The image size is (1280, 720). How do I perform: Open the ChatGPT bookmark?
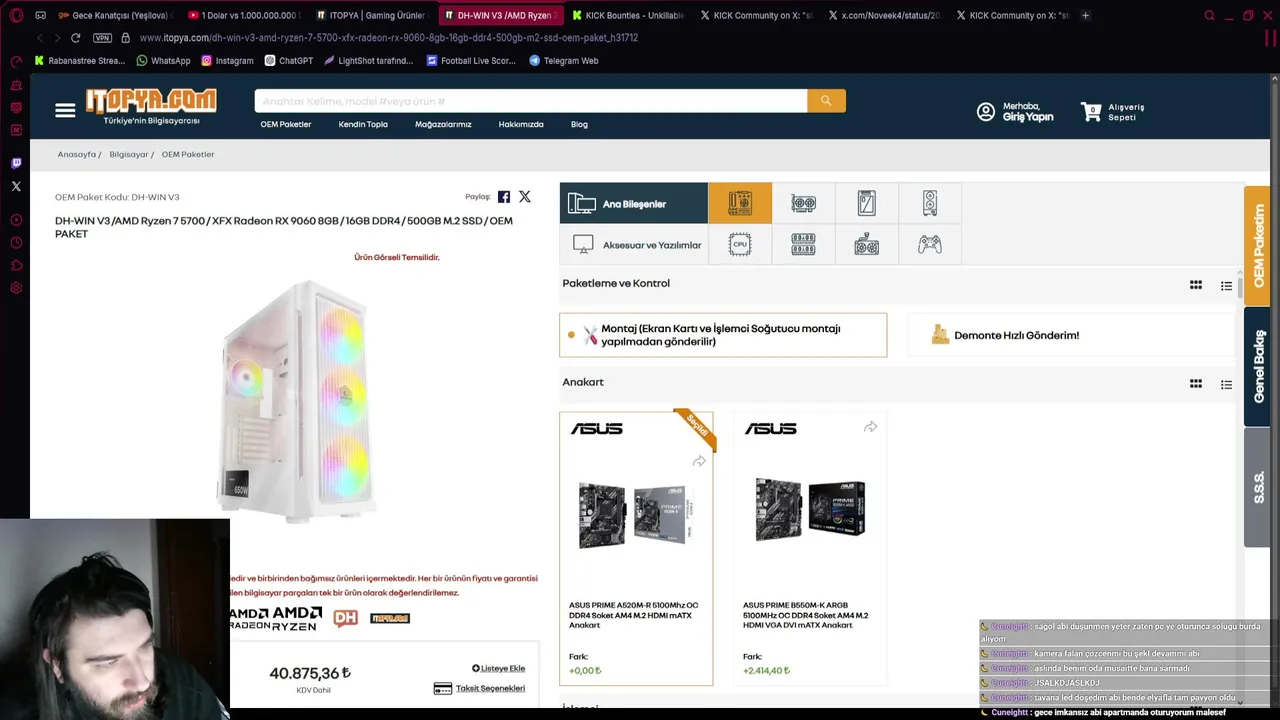[x=289, y=60]
